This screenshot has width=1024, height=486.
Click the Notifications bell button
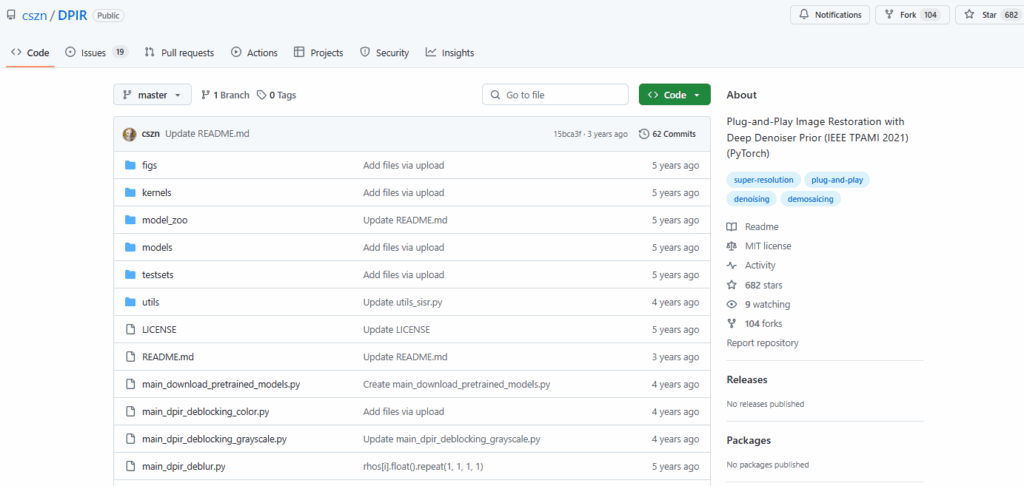pyautogui.click(x=830, y=15)
